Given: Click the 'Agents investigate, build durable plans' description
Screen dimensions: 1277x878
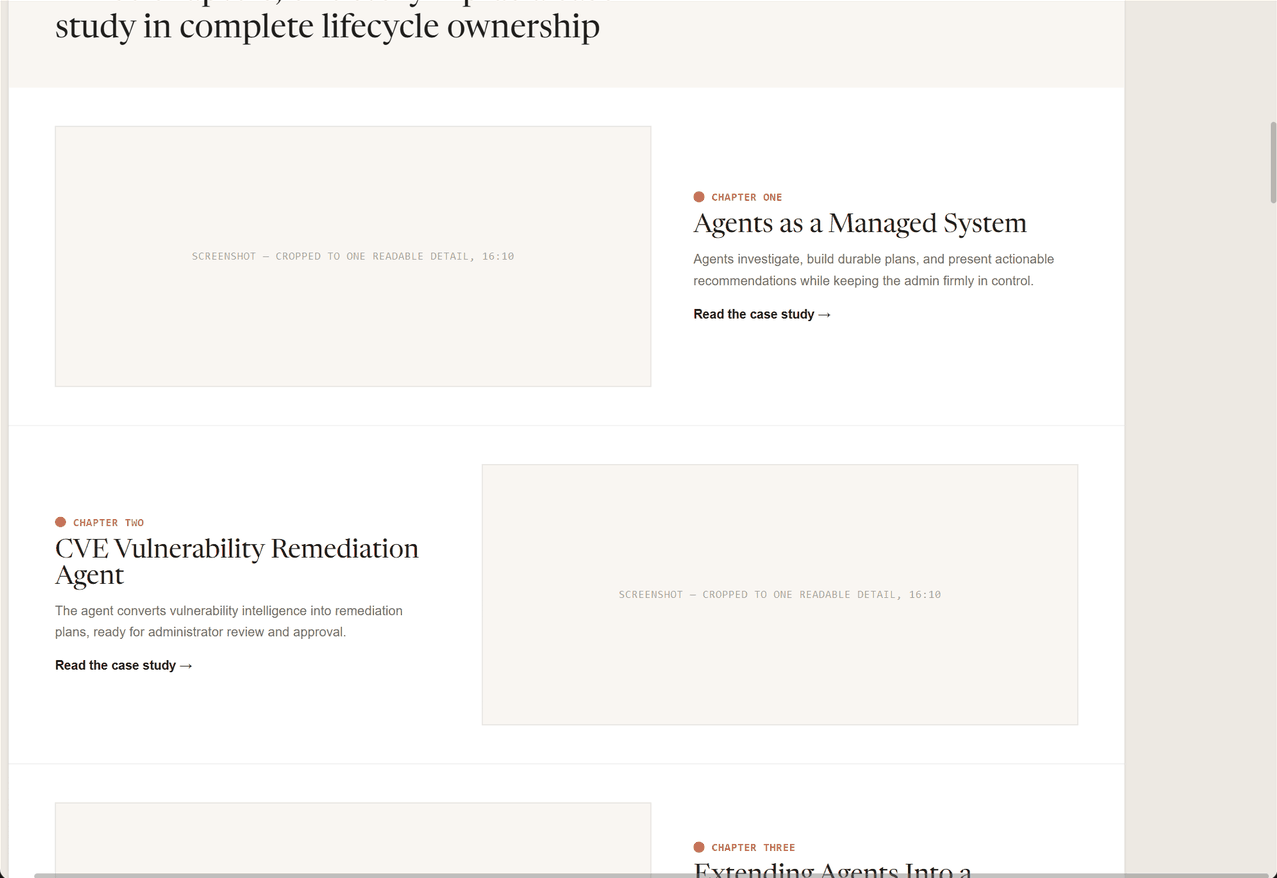Looking at the screenshot, I should (874, 270).
